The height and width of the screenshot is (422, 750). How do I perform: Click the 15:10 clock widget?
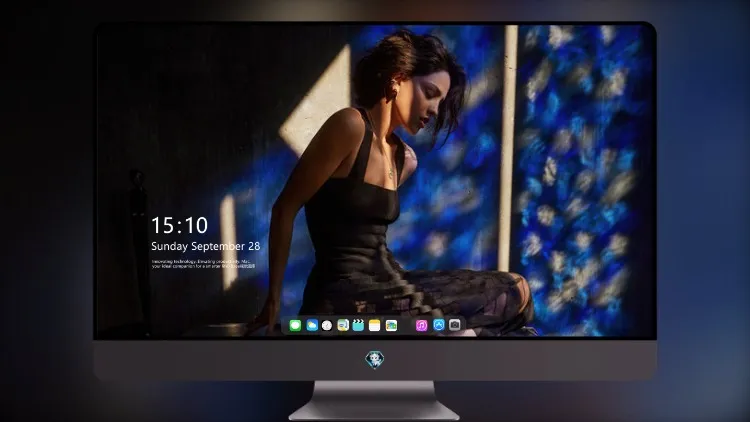click(x=179, y=225)
